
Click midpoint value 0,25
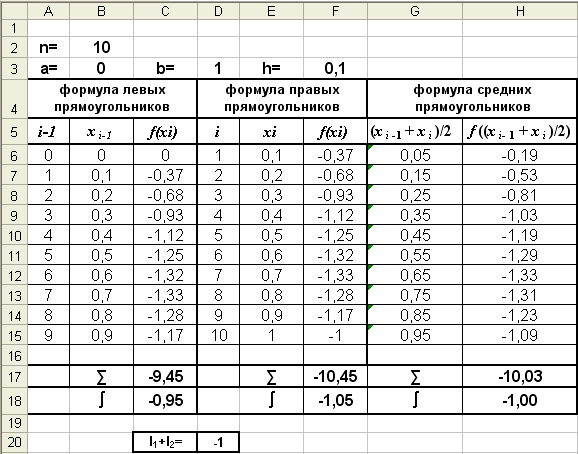415,195
